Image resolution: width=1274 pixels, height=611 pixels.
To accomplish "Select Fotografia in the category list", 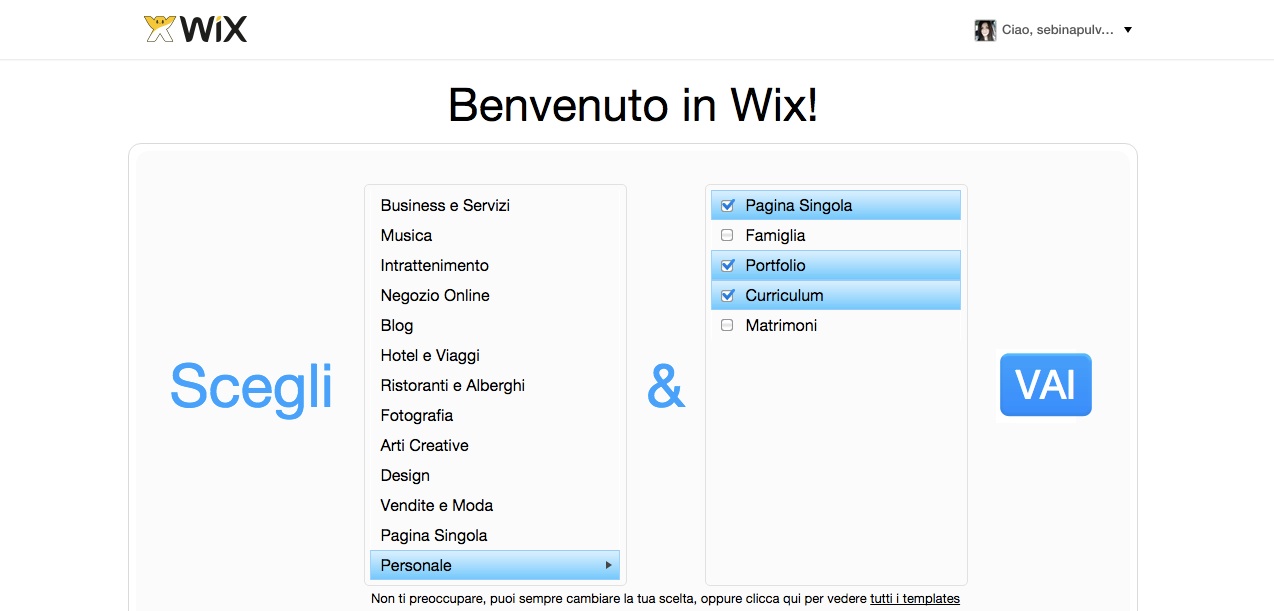I will pos(417,416).
